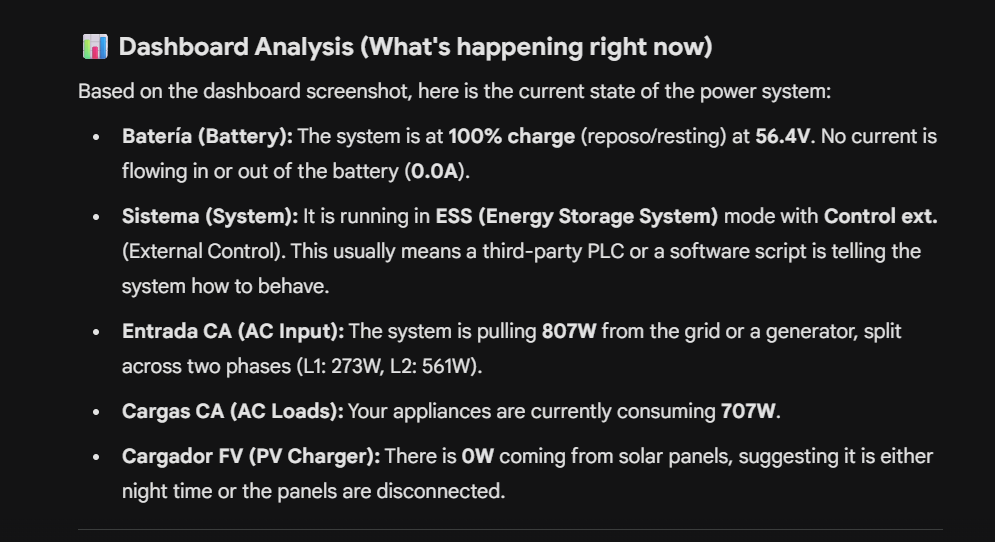Click the bold "Cargas CA (AC Loads):" label
Screen dimensions: 995x542
click(233, 411)
